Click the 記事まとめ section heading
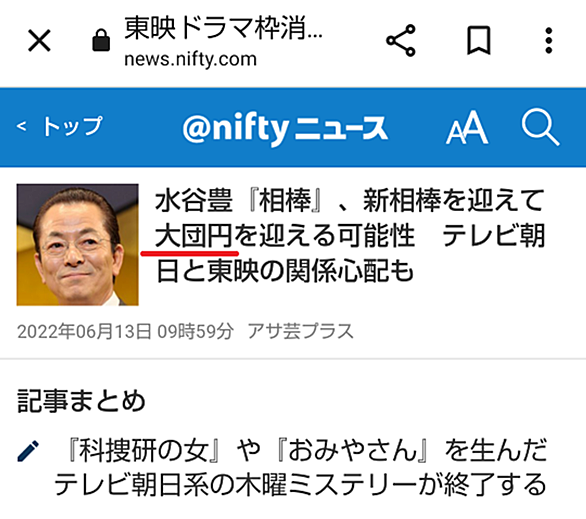586x519 pixels. (x=81, y=401)
